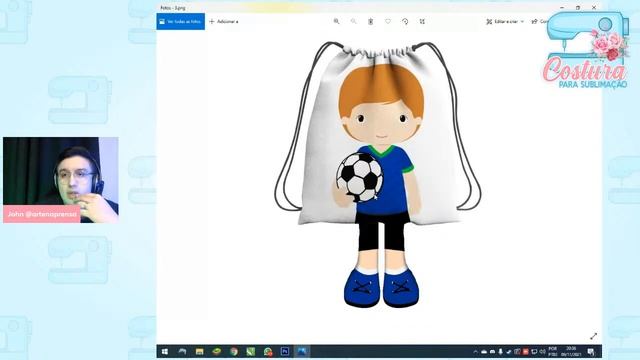This screenshot has width=640, height=360.
Task: Open taskbar icon next to Start button
Action: (182, 351)
